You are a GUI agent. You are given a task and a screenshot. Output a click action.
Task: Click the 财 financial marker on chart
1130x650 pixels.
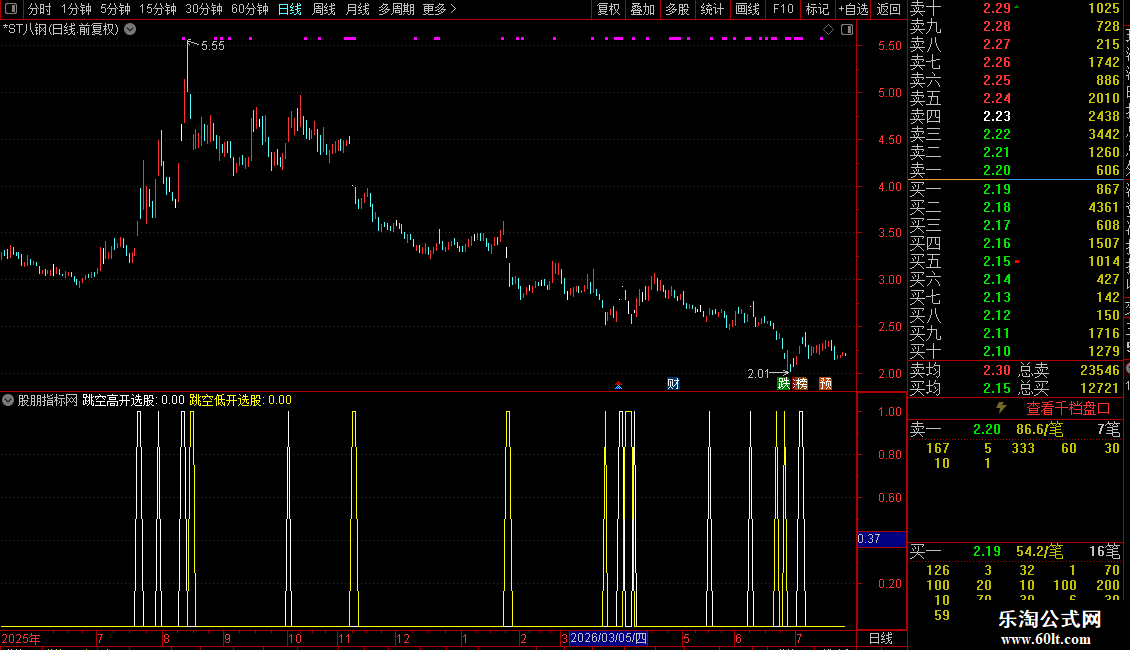(x=673, y=383)
